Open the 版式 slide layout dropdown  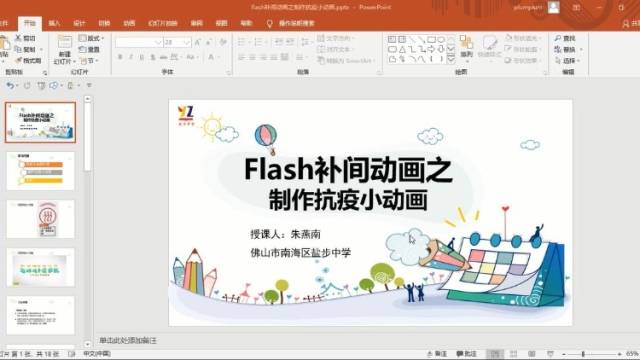91,38
